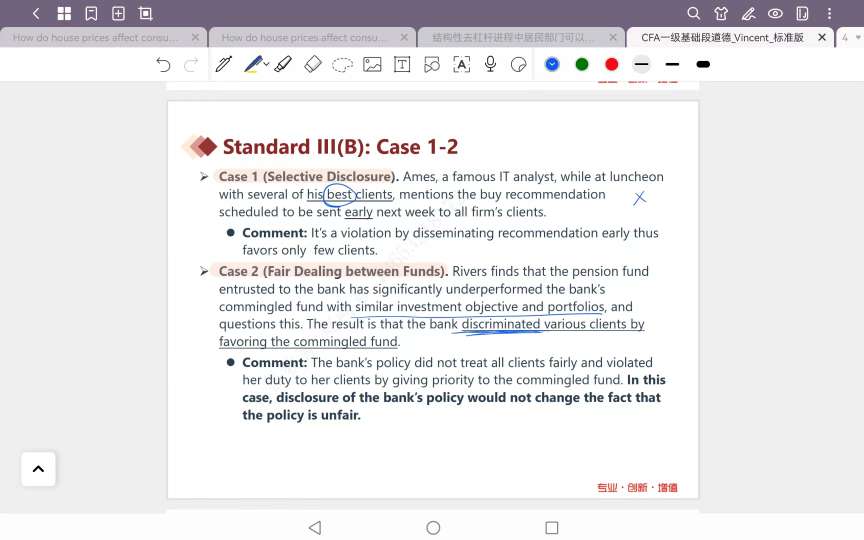Switch to the third Chinese-titled tab

[514, 37]
